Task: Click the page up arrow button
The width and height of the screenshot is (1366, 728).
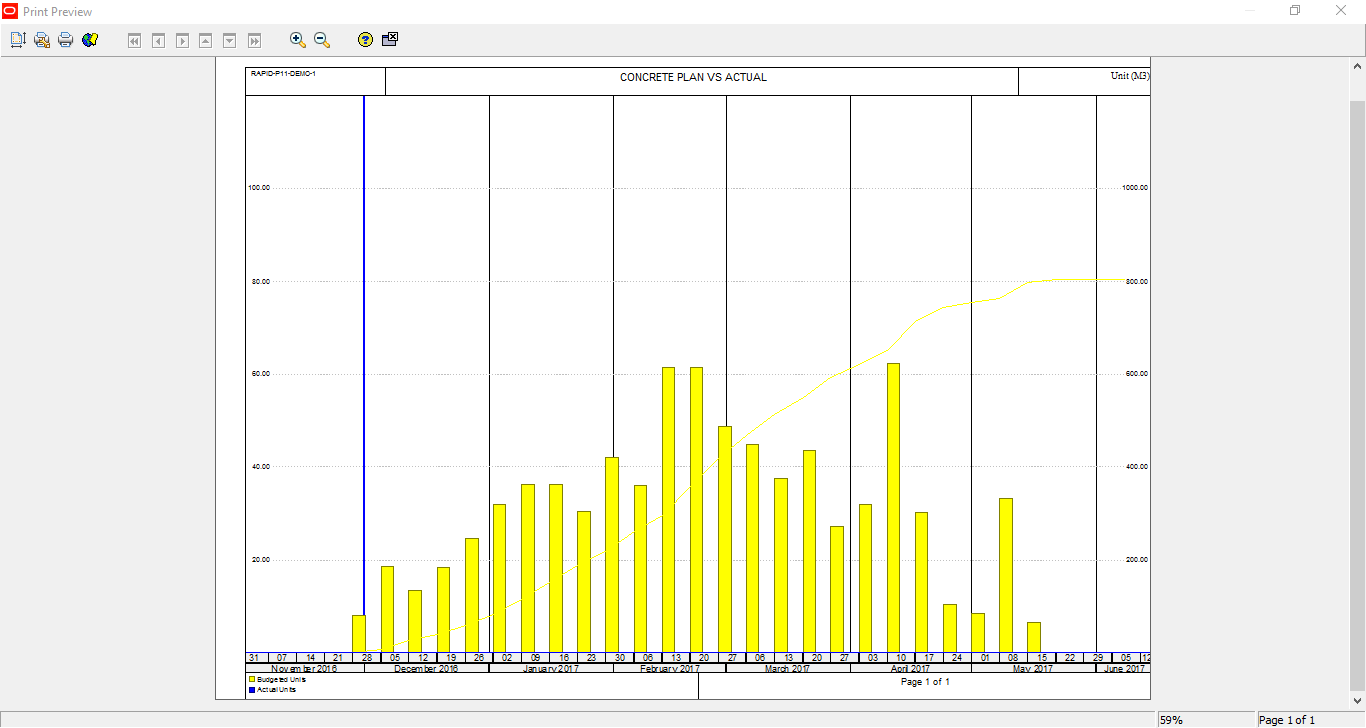Action: pyautogui.click(x=206, y=40)
